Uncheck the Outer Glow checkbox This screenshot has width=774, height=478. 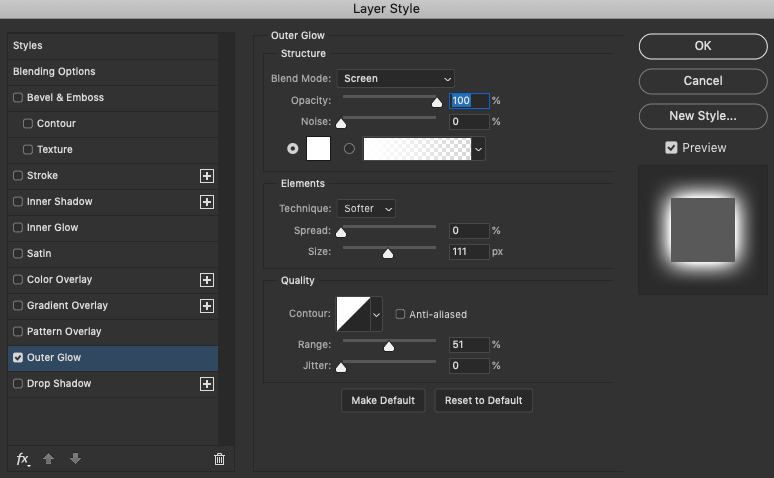tap(18, 358)
